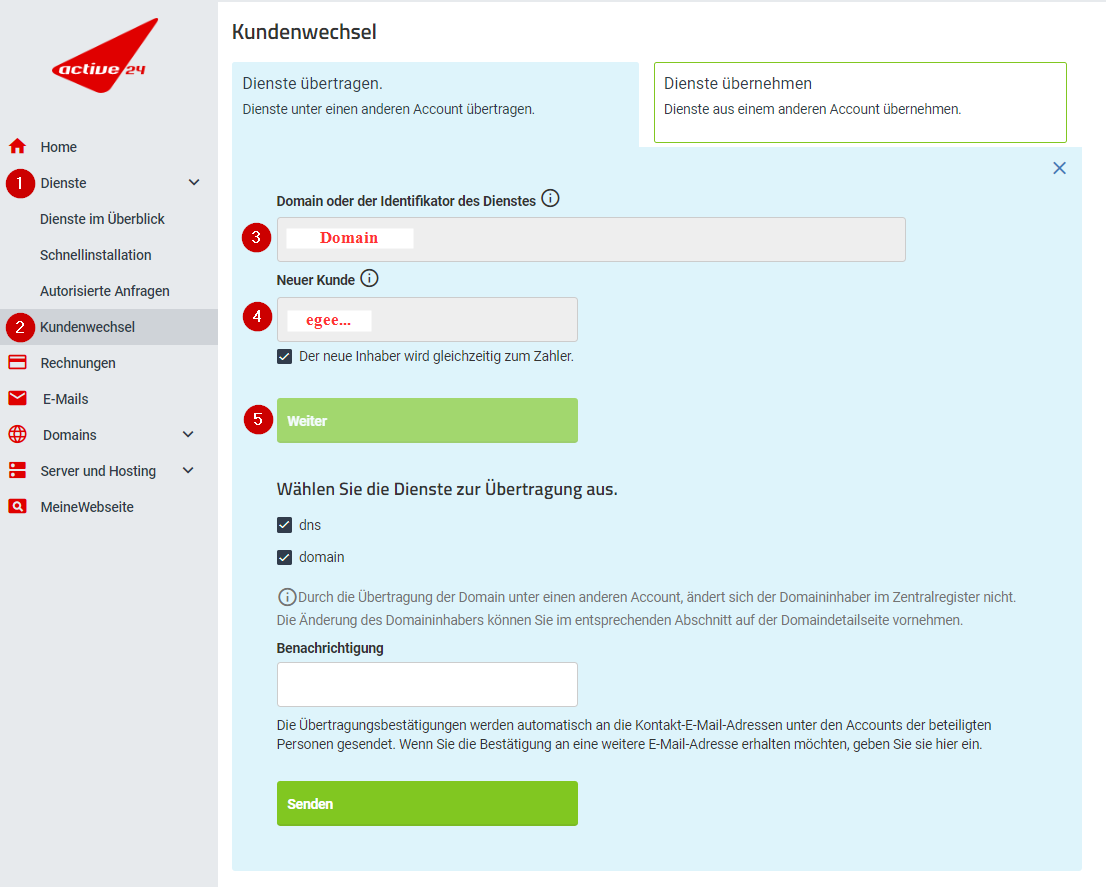The width and height of the screenshot is (1106, 887).
Task: Click info icon next to Domain identifier label
Action: coord(550,199)
